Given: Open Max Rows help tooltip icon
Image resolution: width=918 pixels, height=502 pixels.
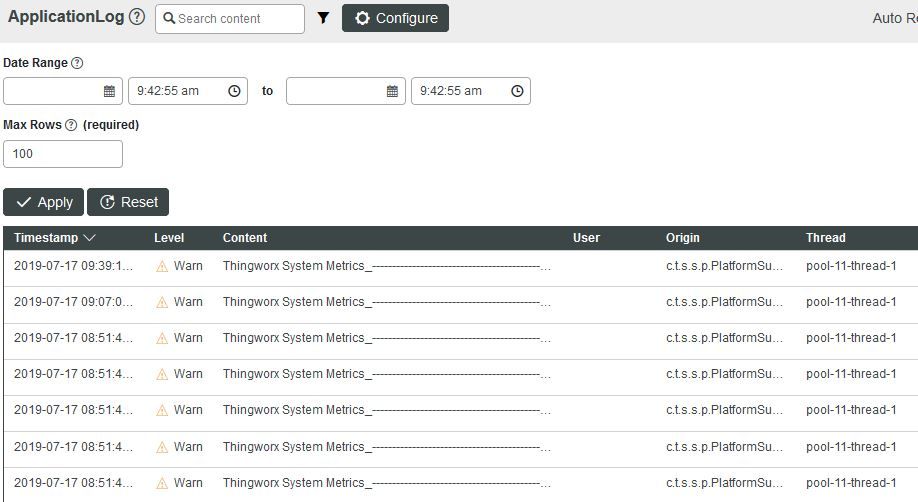Looking at the screenshot, I should tap(71, 125).
